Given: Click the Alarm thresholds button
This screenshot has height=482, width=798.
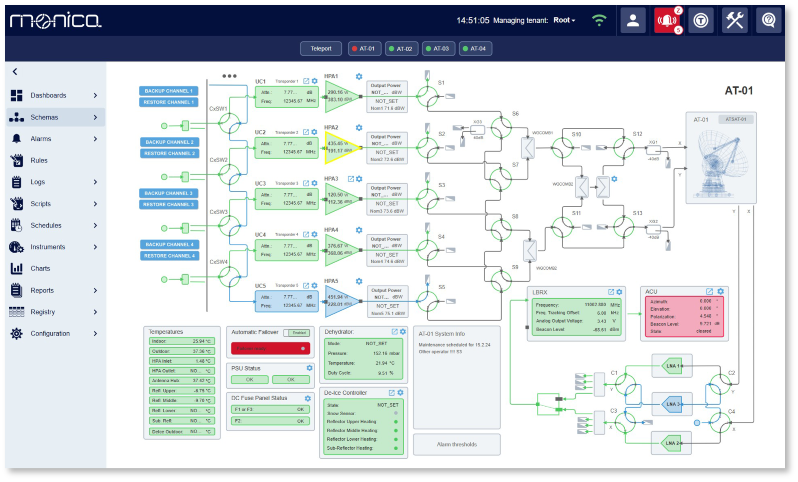Looking at the screenshot, I should pos(457,444).
